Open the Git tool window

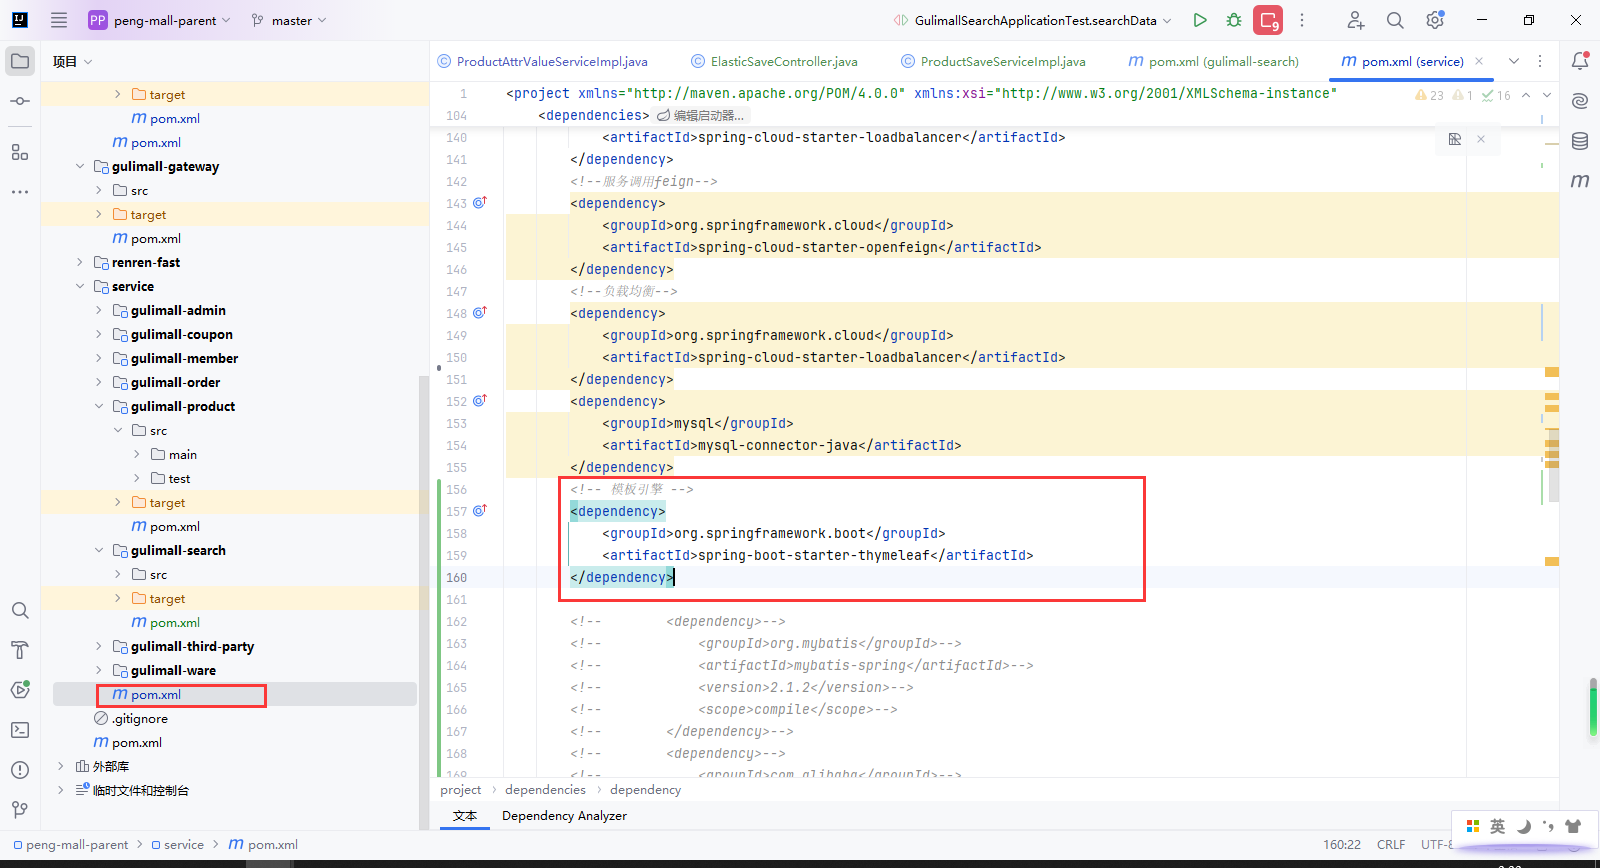pos(20,810)
